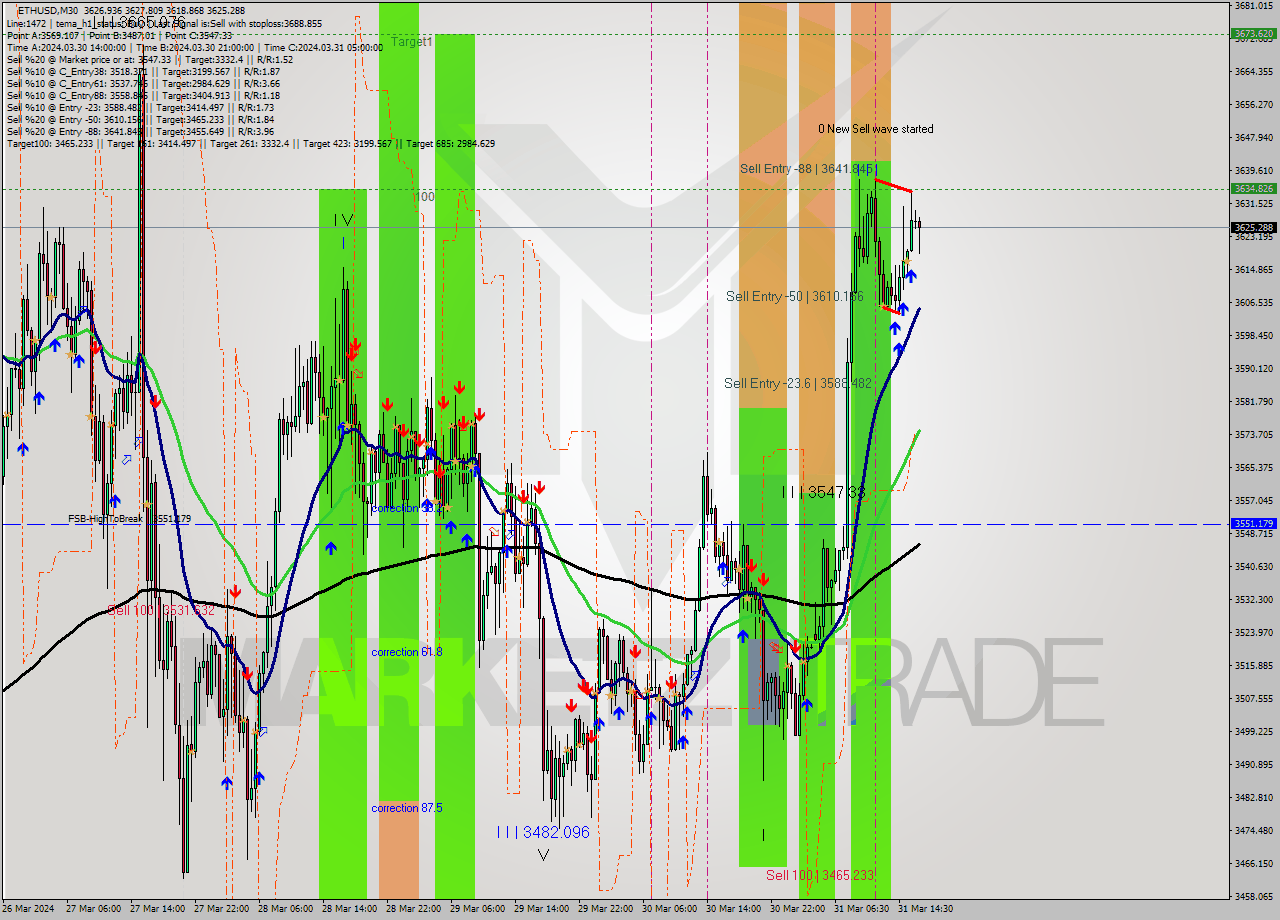
Task: Select the "Target1" label
Action: (412, 42)
